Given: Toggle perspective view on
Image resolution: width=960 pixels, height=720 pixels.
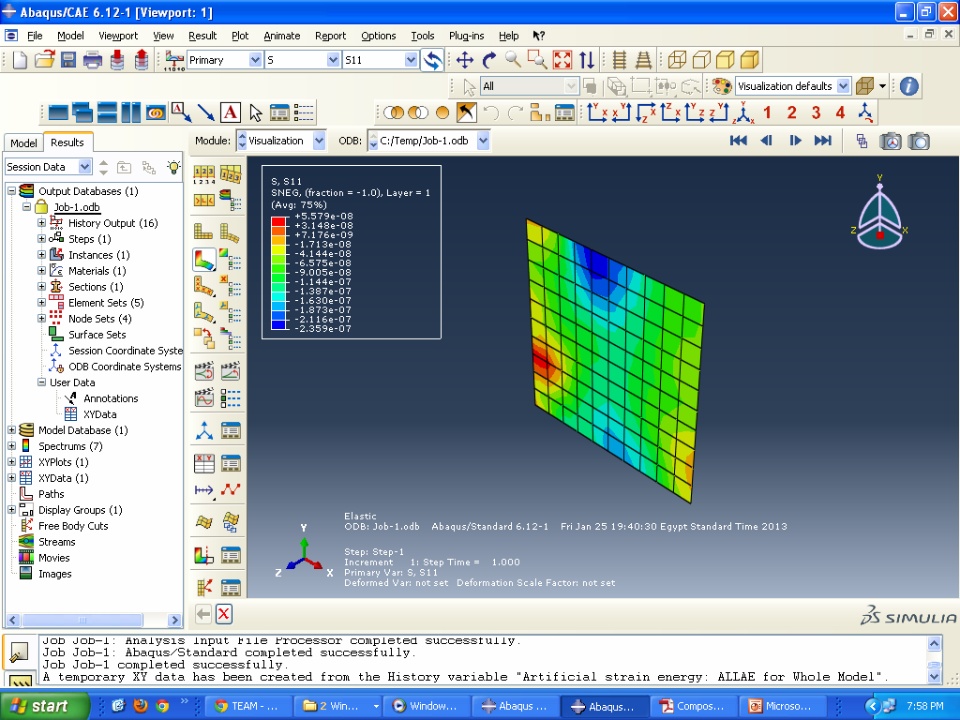Looking at the screenshot, I should click(643, 60).
